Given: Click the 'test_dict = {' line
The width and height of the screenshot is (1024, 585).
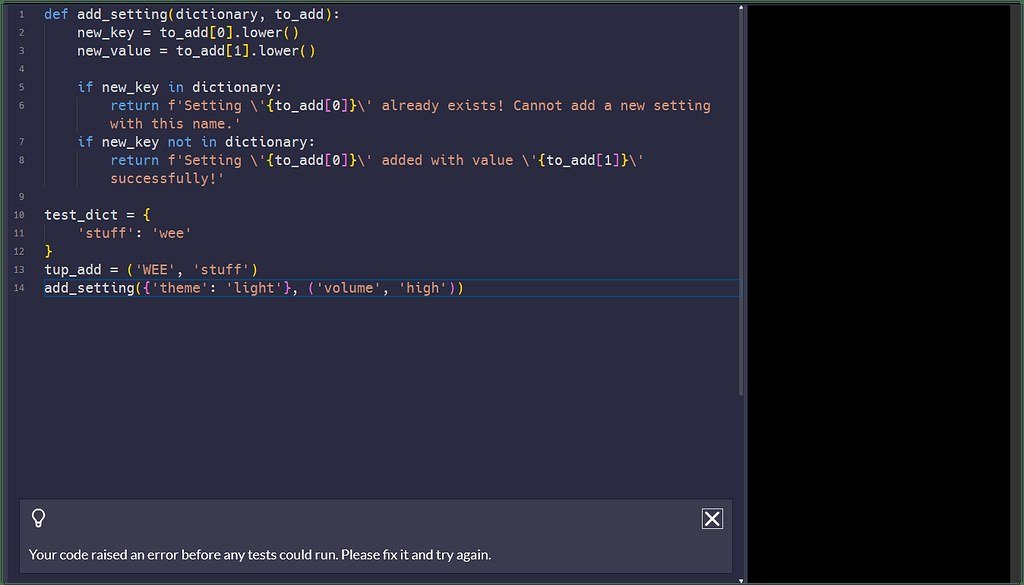Looking at the screenshot, I should click(97, 215).
